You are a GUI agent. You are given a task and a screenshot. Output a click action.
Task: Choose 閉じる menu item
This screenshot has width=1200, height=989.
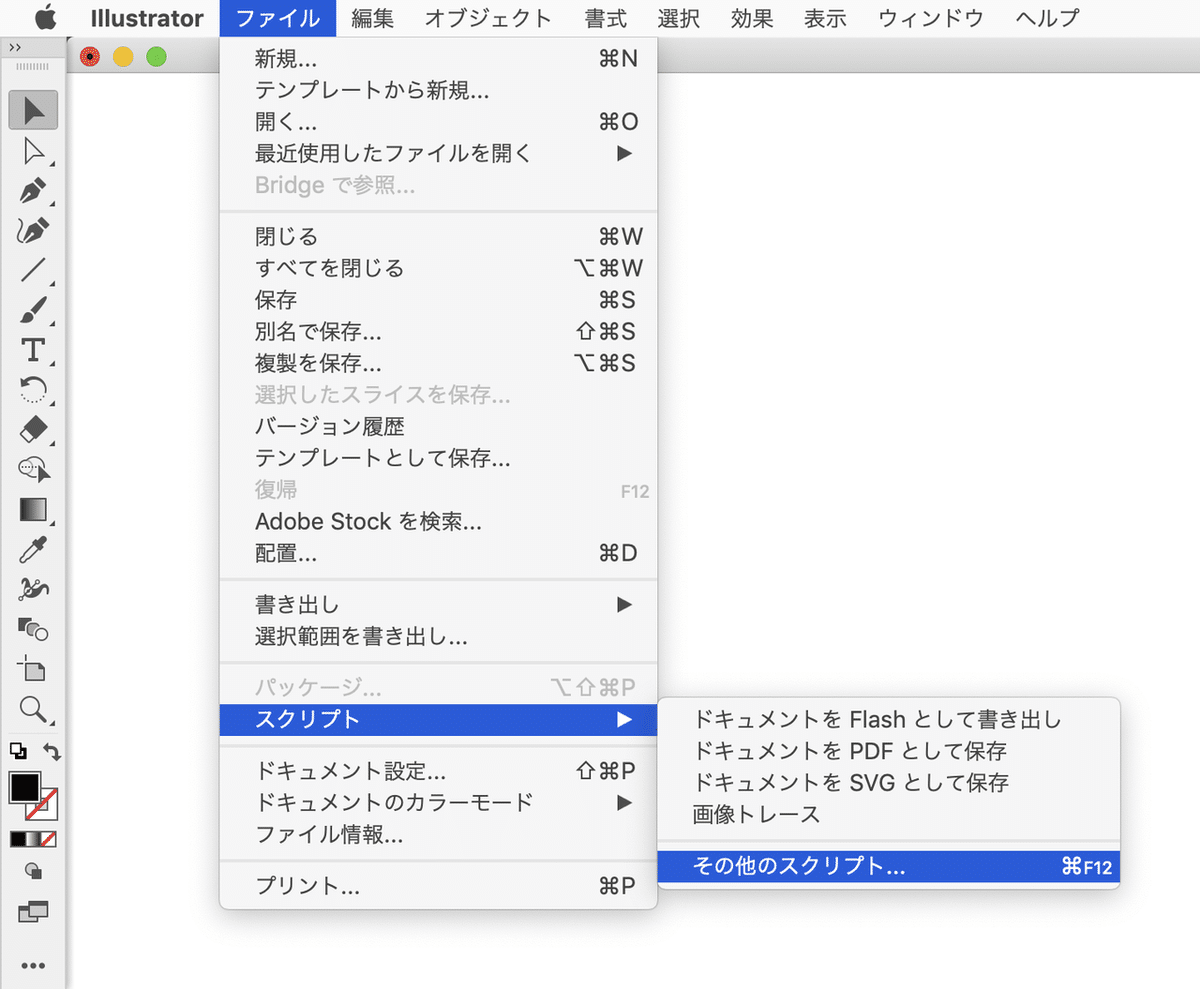coord(438,236)
